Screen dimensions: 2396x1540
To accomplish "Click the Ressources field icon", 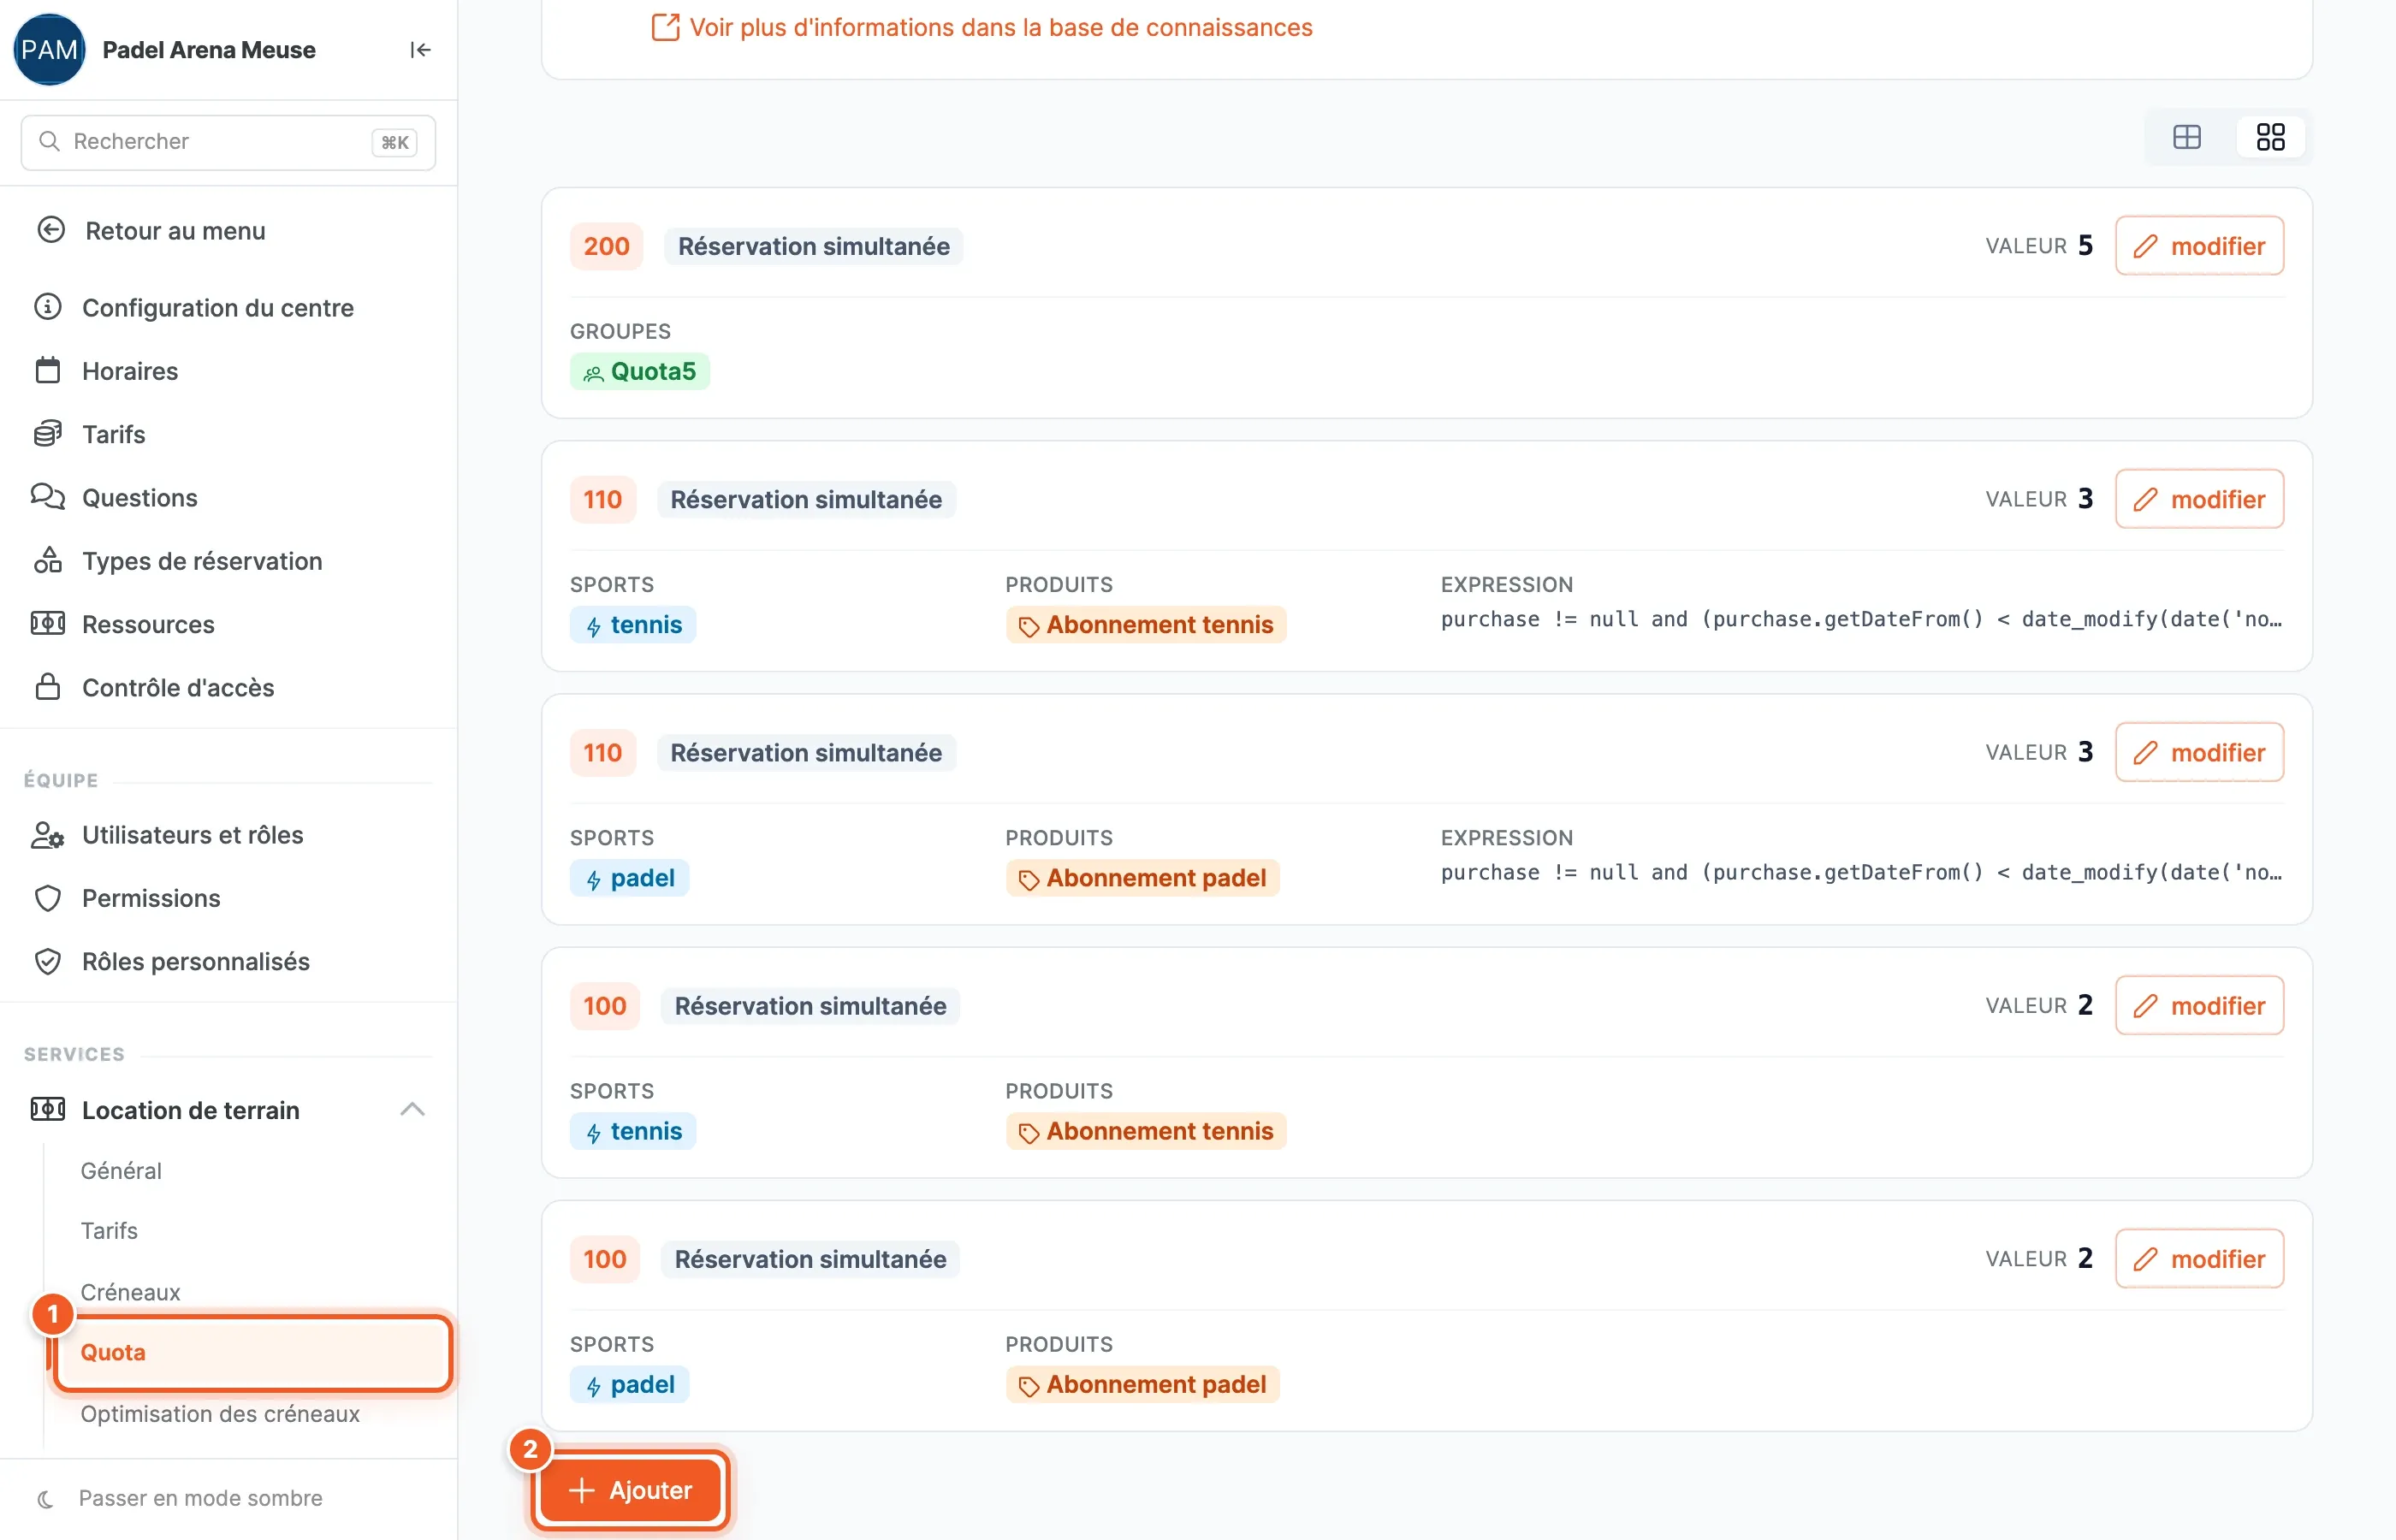I will (x=48, y=624).
